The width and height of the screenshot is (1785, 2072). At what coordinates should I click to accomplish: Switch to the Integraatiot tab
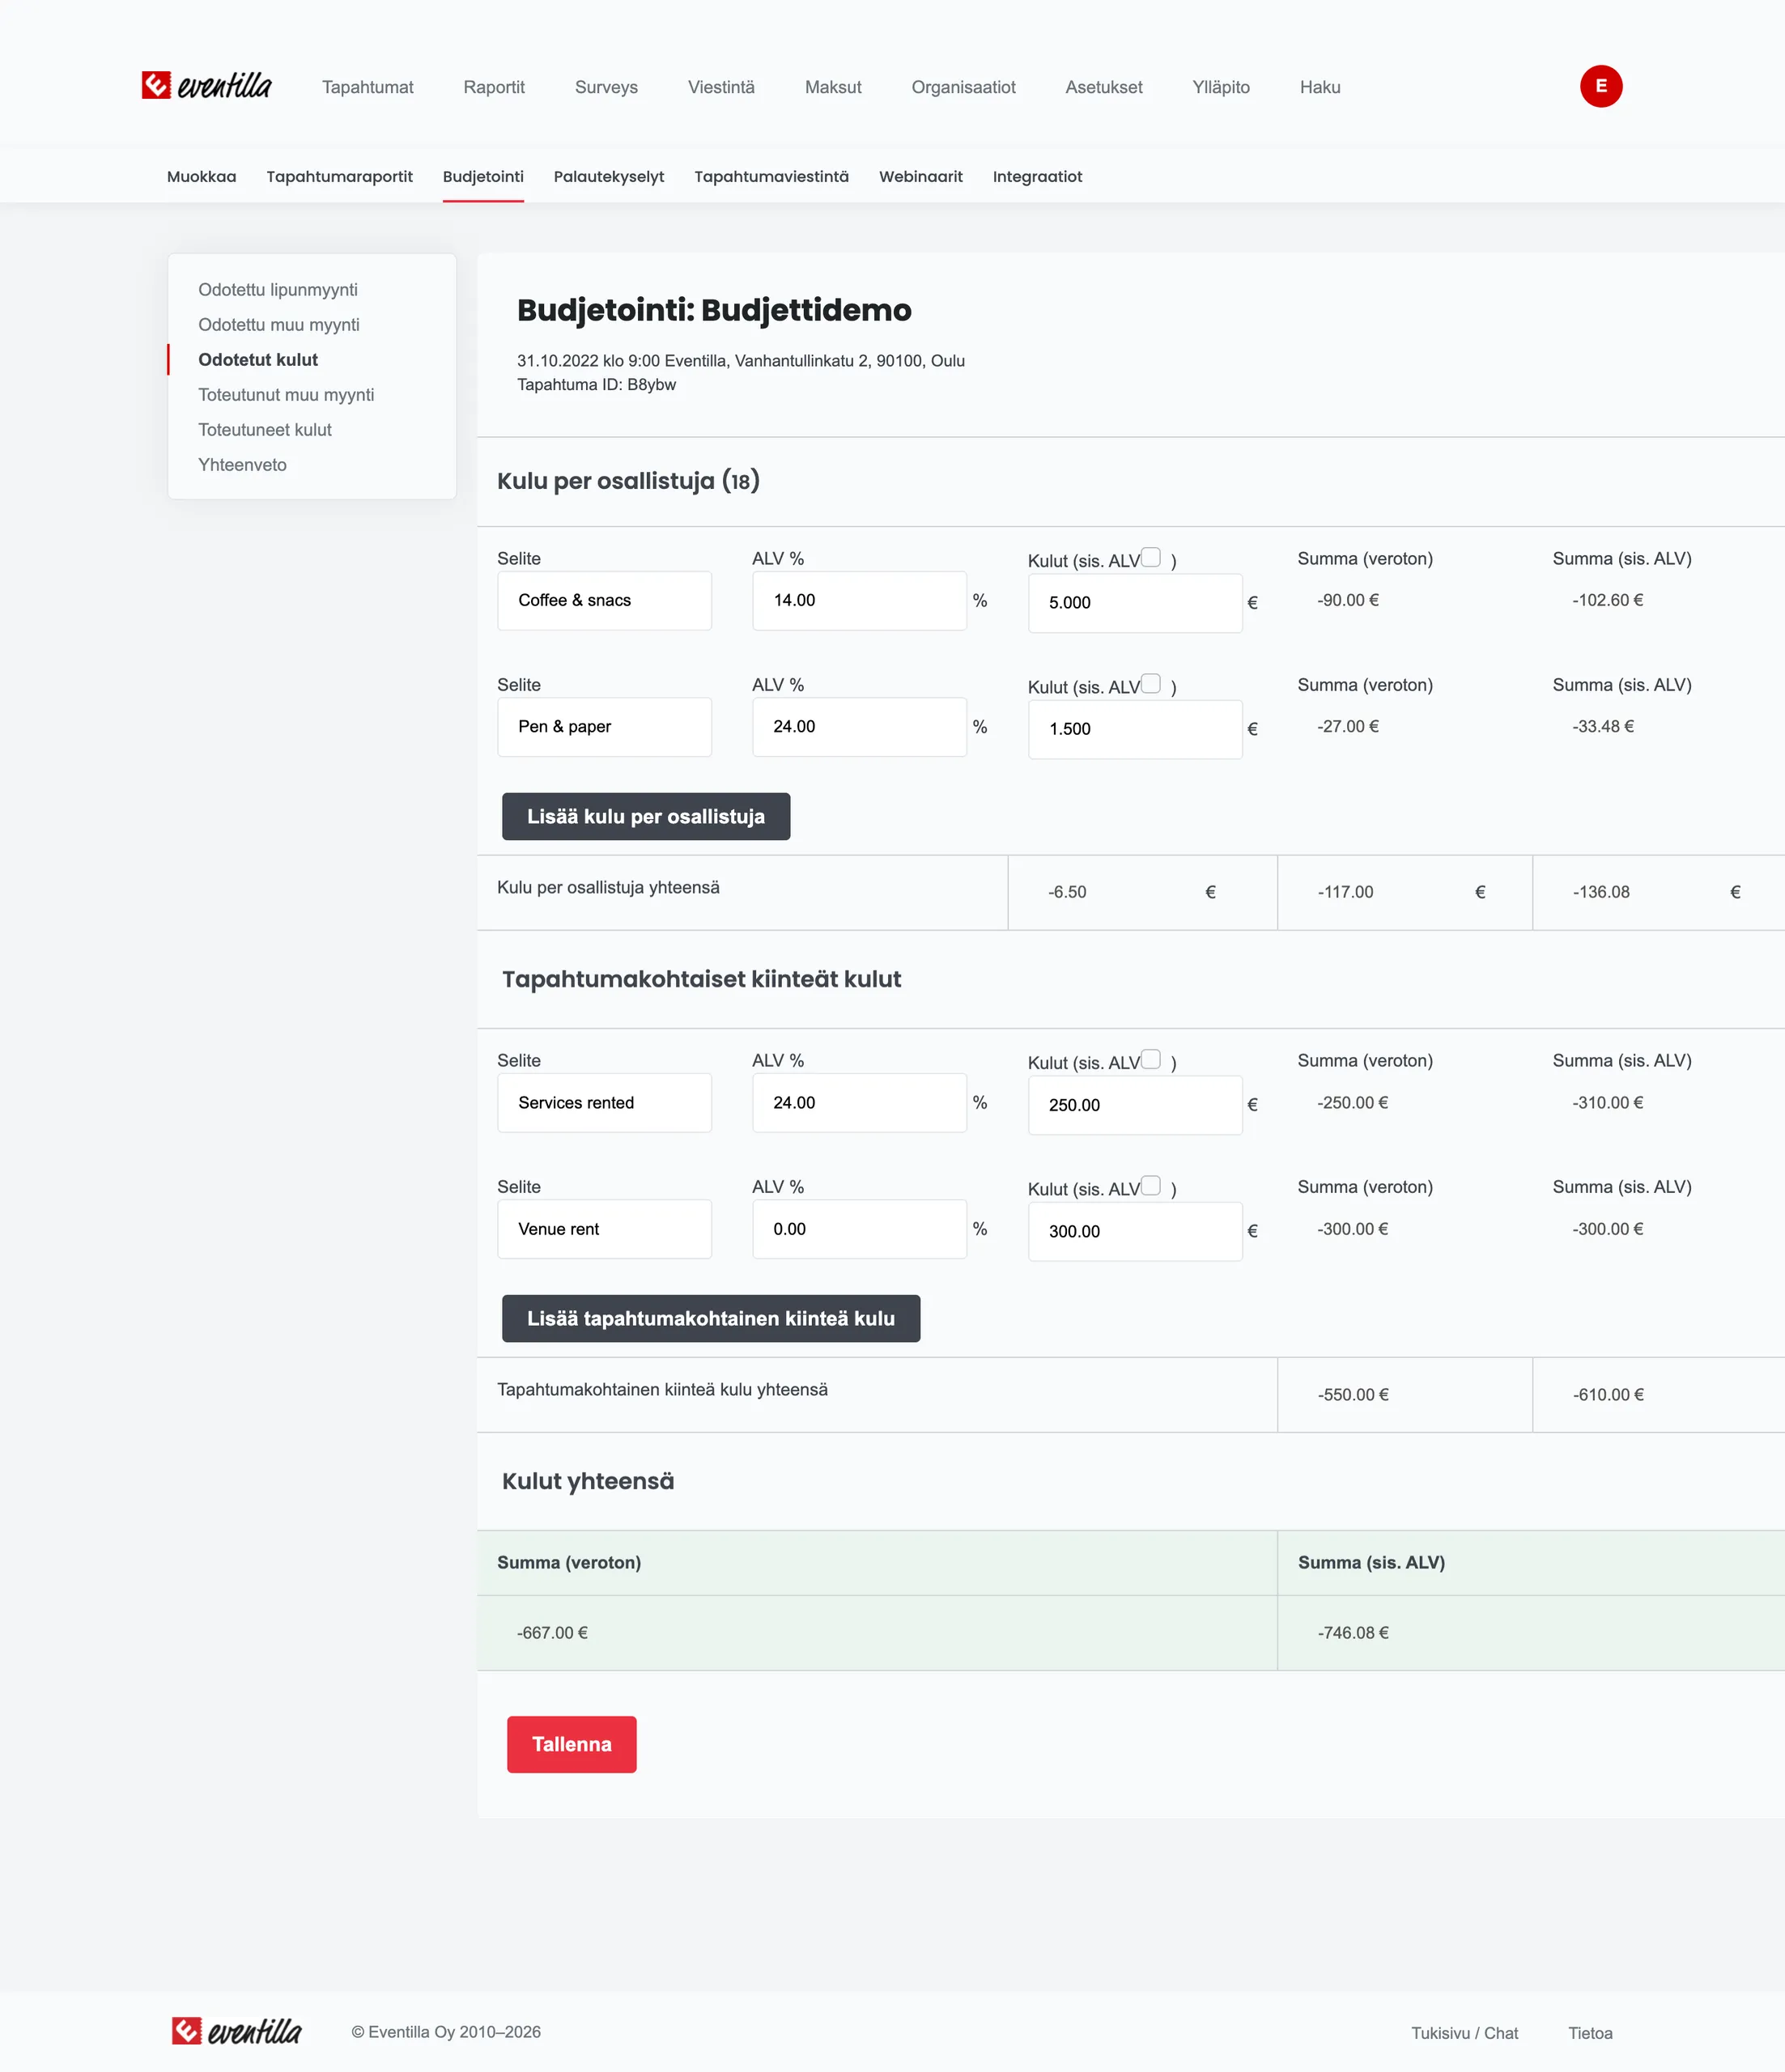1037,177
